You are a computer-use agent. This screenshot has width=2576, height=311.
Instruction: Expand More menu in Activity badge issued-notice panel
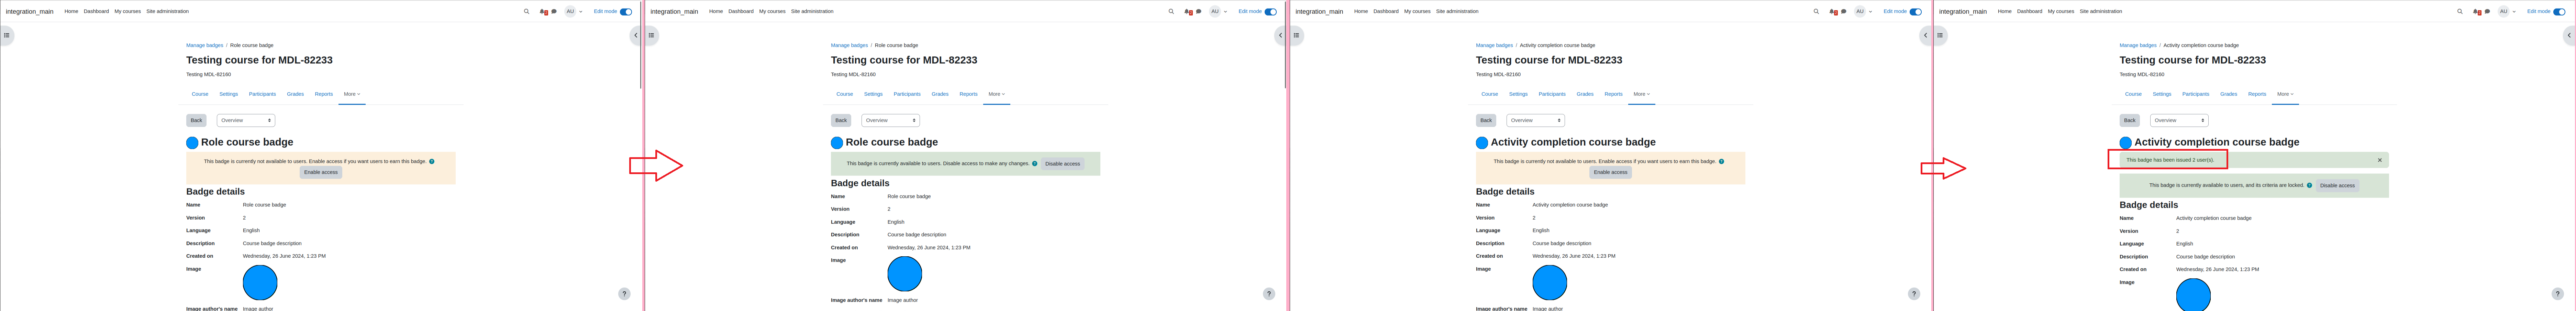point(2286,94)
